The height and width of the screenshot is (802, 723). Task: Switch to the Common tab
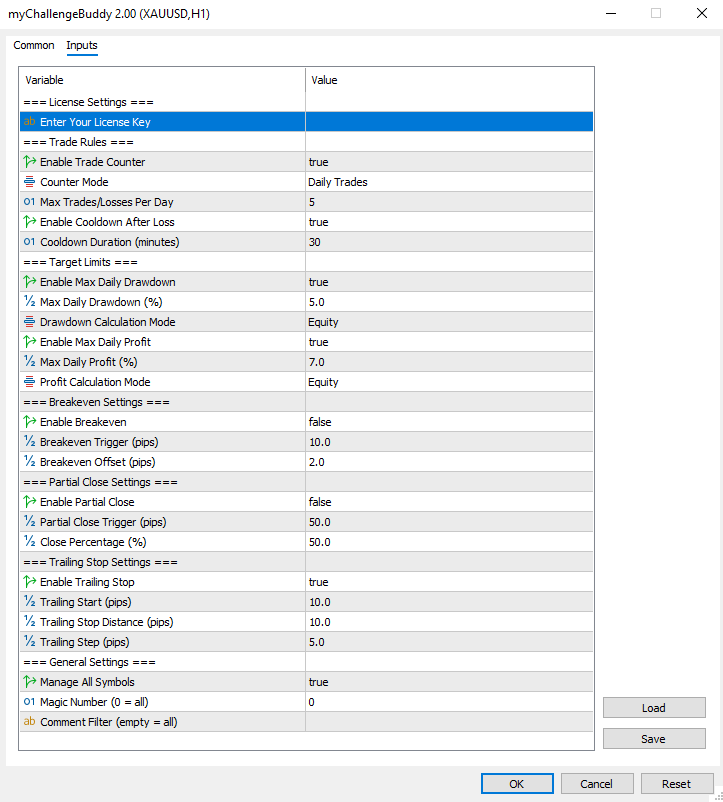coord(34,46)
